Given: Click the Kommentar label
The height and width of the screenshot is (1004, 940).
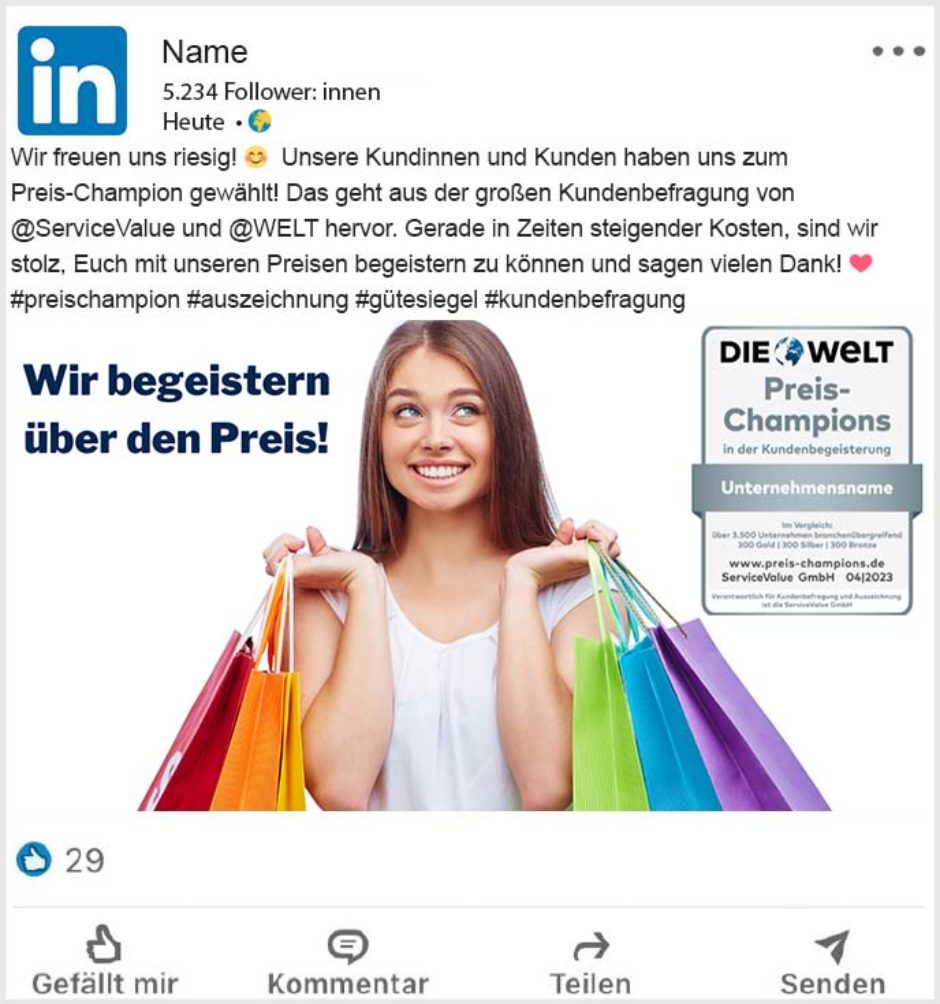Looking at the screenshot, I should click(x=348, y=984).
